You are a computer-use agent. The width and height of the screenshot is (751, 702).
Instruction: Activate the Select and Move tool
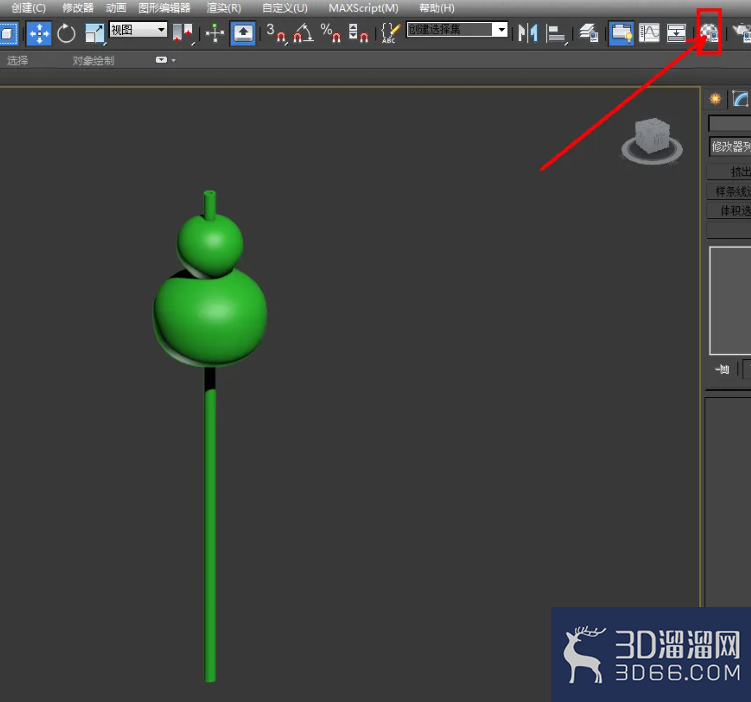[39, 34]
